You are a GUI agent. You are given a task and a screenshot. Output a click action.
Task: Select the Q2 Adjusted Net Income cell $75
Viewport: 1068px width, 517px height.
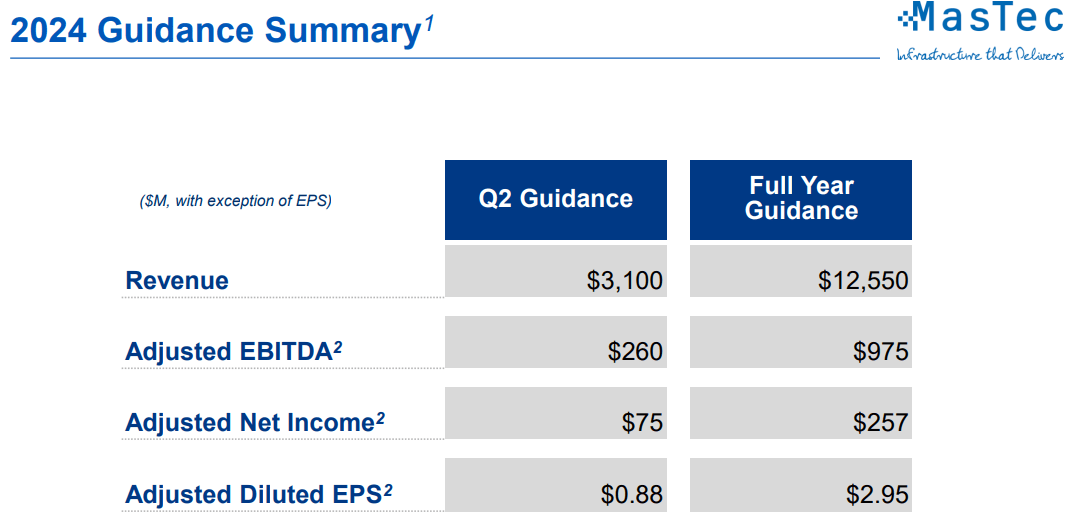(x=642, y=423)
